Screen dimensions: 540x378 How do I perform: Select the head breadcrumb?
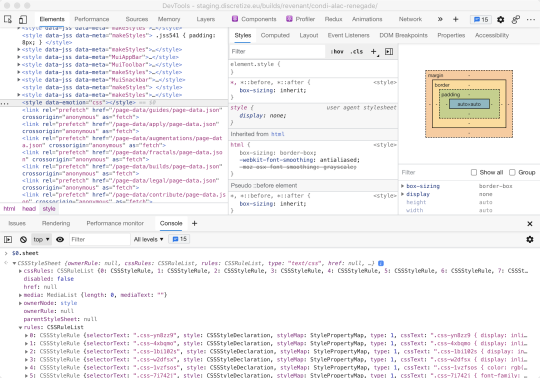pos(29,209)
